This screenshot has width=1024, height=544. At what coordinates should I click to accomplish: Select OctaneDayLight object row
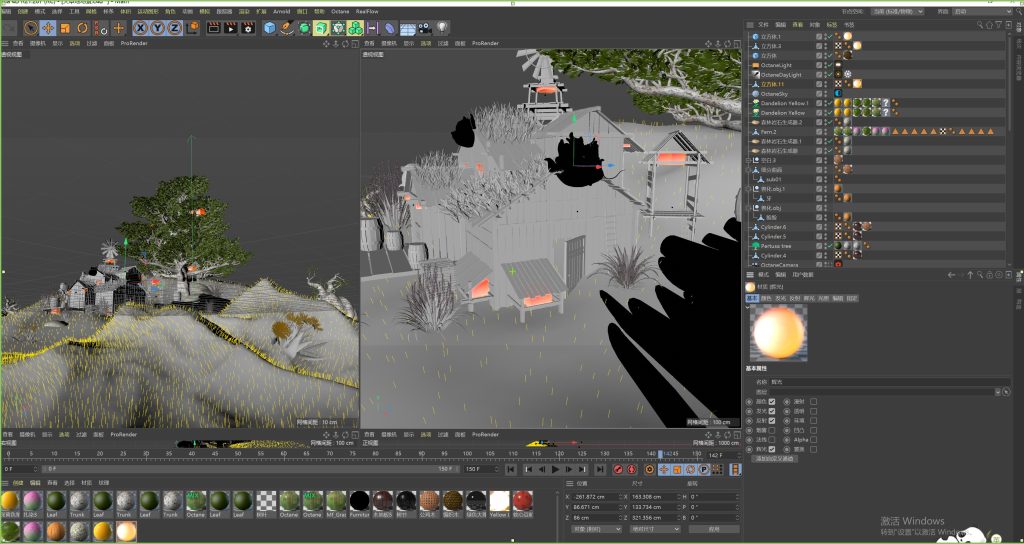pos(780,74)
